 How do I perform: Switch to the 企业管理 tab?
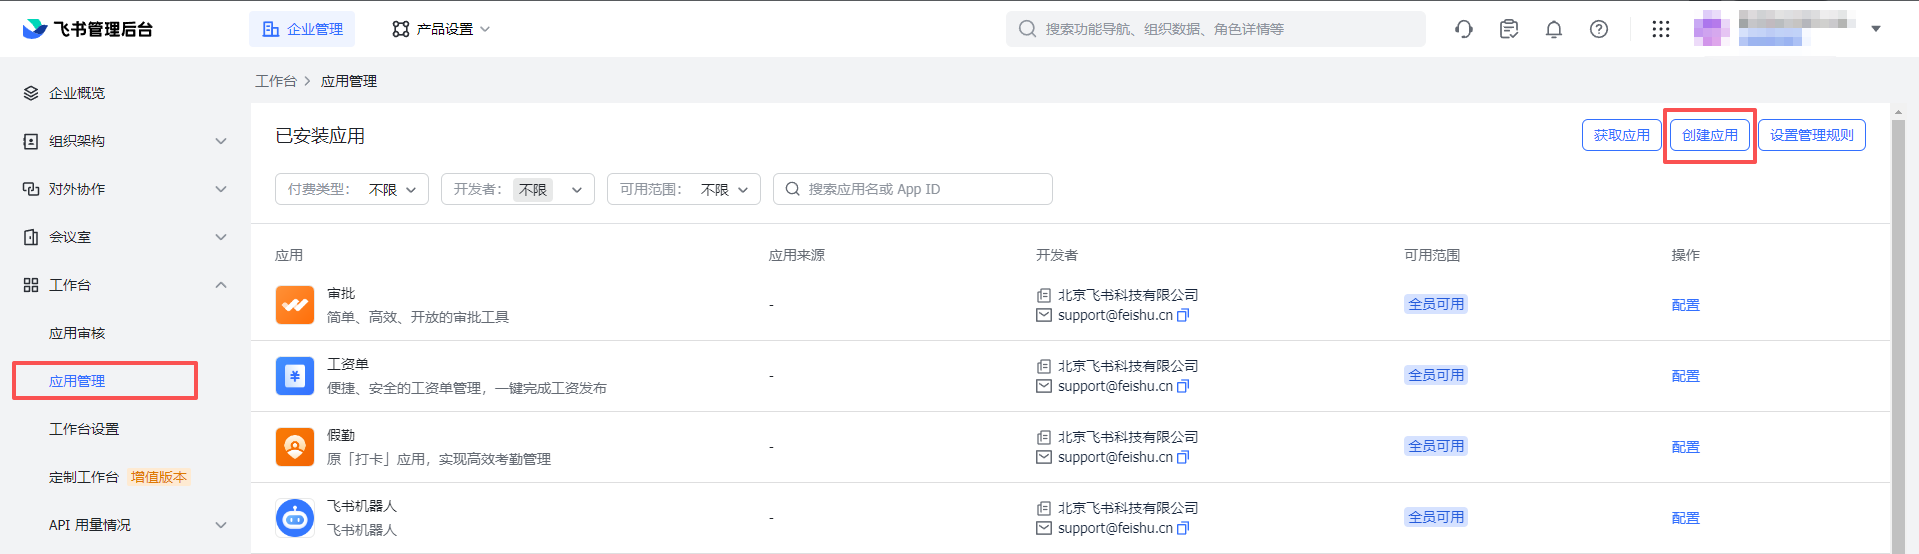click(302, 29)
